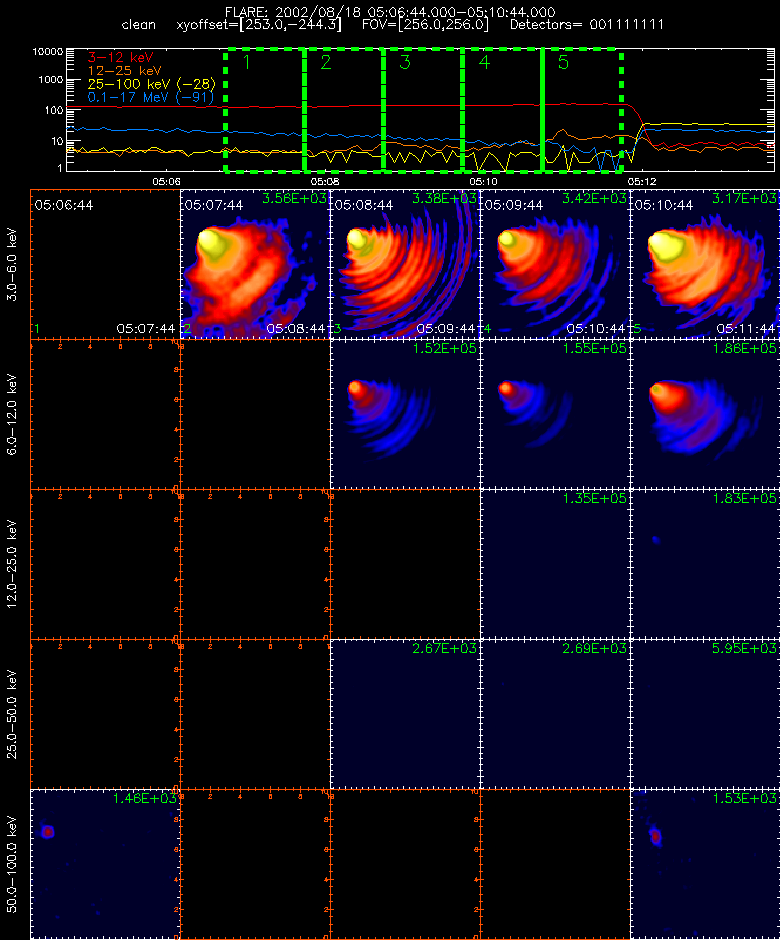Select the 3.0-6.0 keV image starting 05:10:44
Viewport: 780px width, 940px height.
click(705, 264)
